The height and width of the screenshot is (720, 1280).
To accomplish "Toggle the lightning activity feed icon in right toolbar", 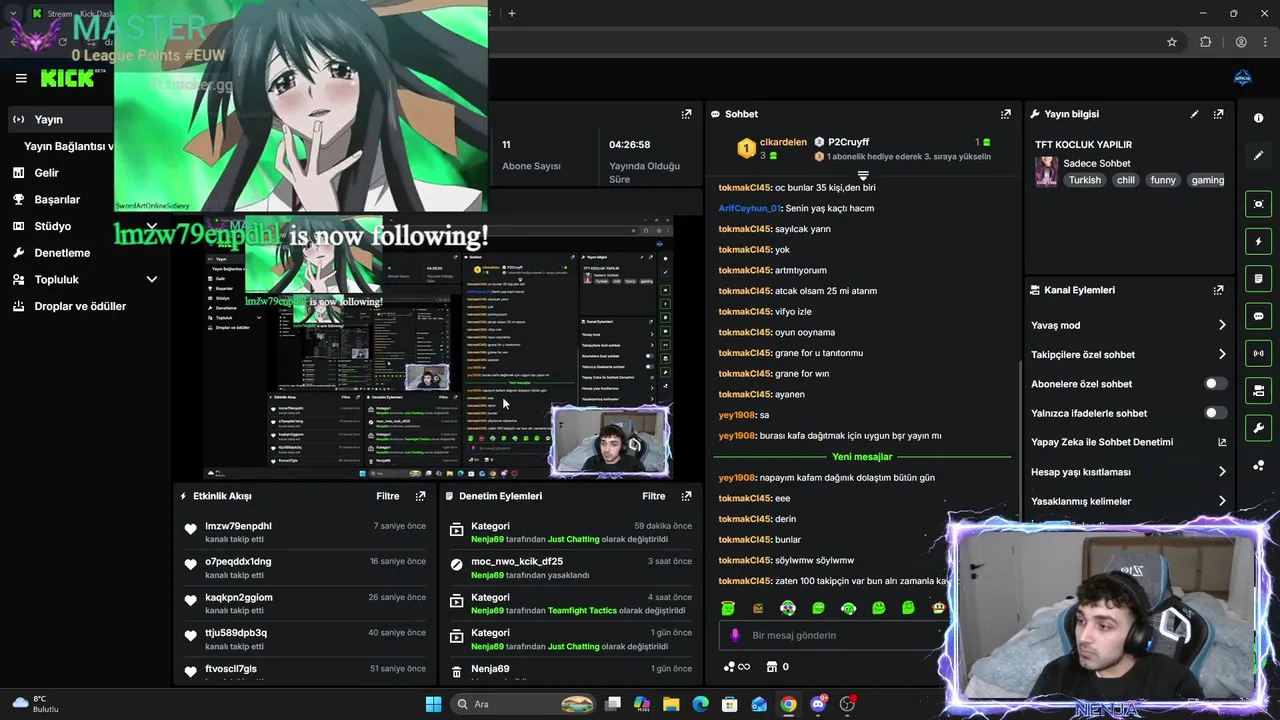I will point(1258,241).
